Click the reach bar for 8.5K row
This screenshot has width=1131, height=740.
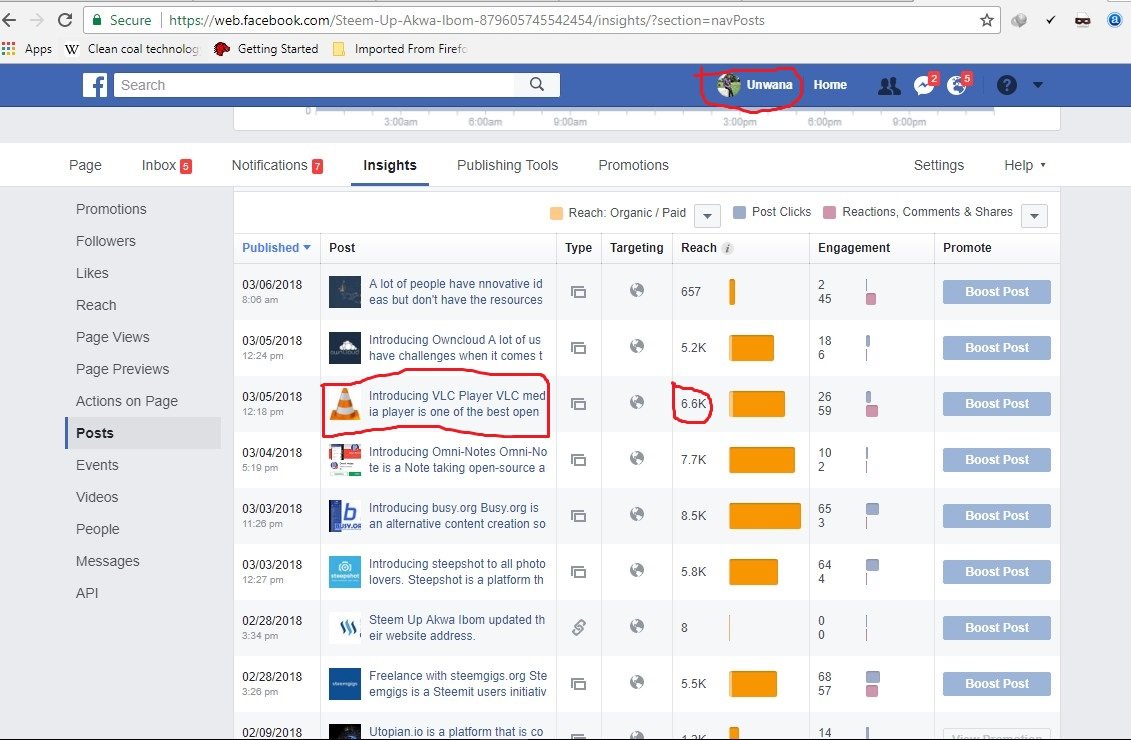click(765, 516)
